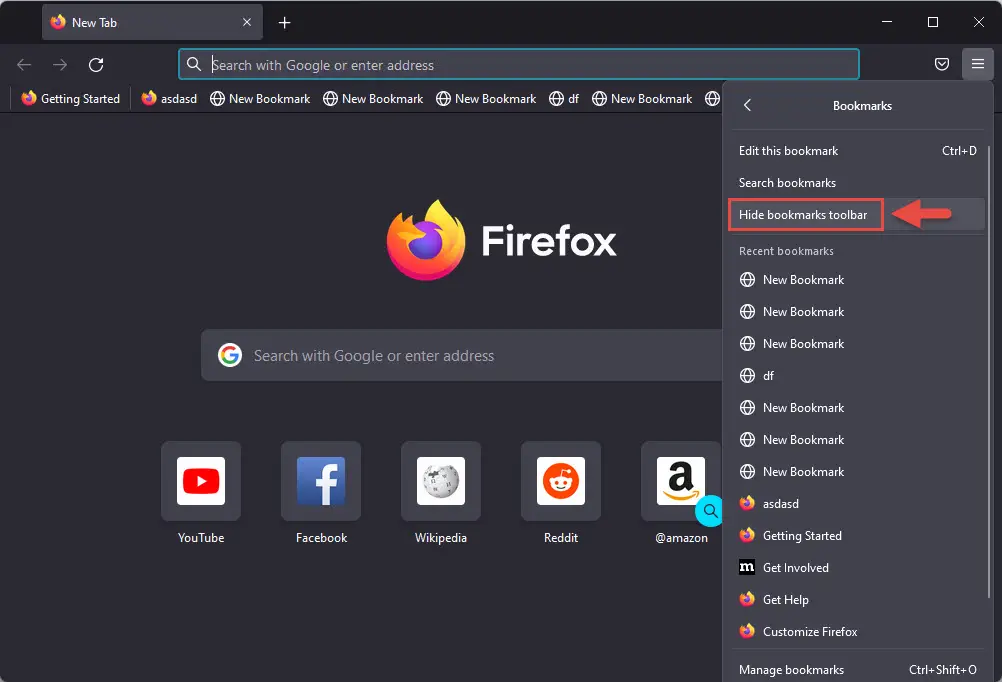The height and width of the screenshot is (682, 1002).
Task: Click the Google G icon in the page search box
Action: [230, 355]
